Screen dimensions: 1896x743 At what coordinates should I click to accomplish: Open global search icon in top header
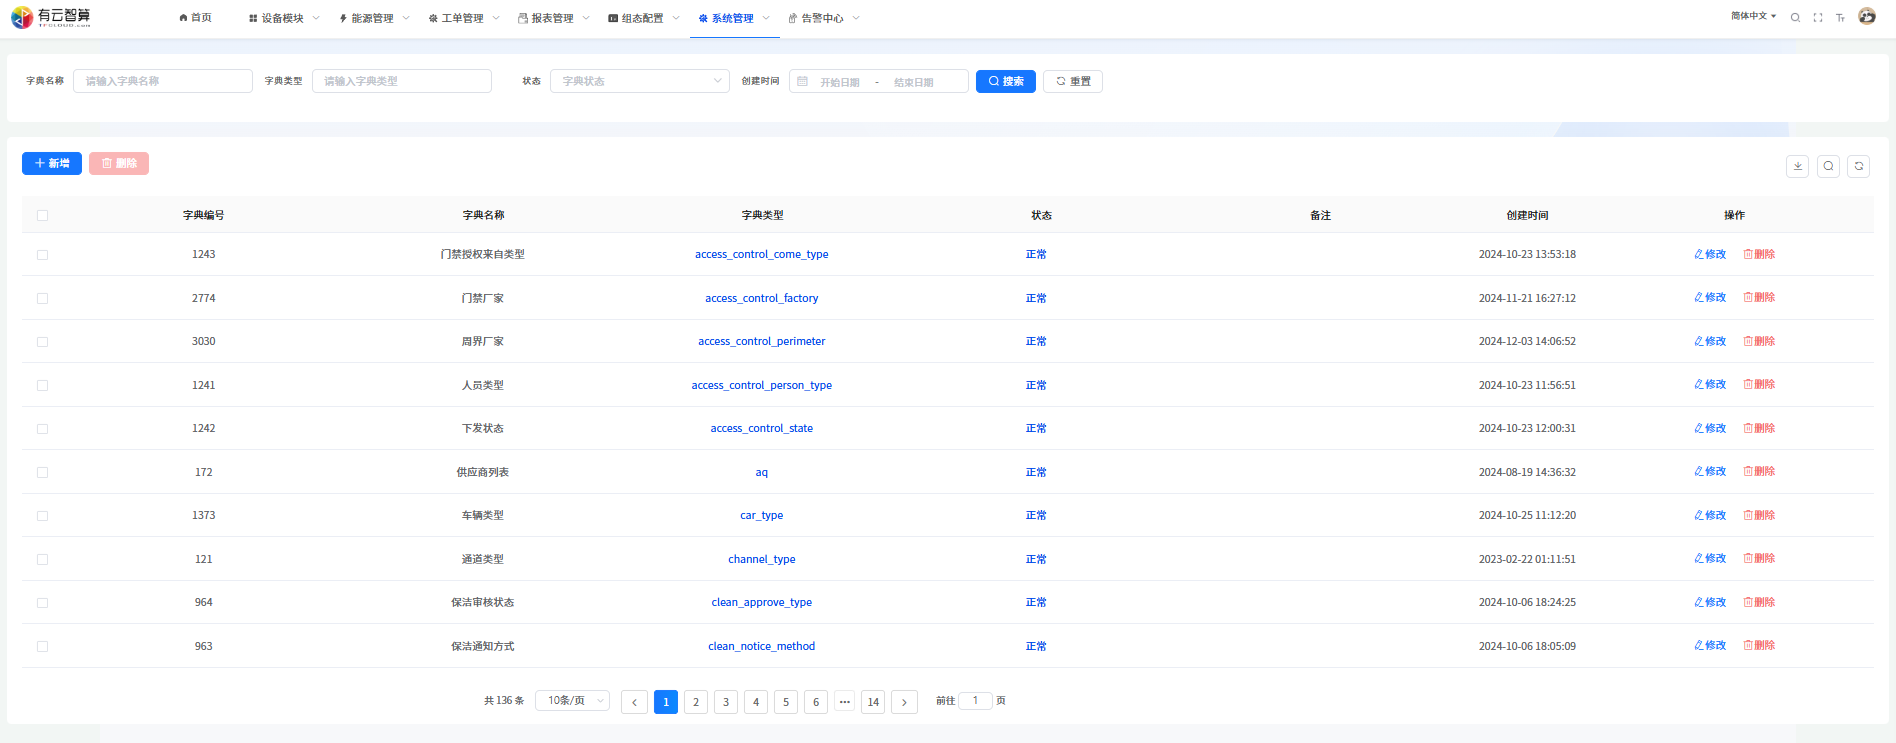(x=1795, y=18)
